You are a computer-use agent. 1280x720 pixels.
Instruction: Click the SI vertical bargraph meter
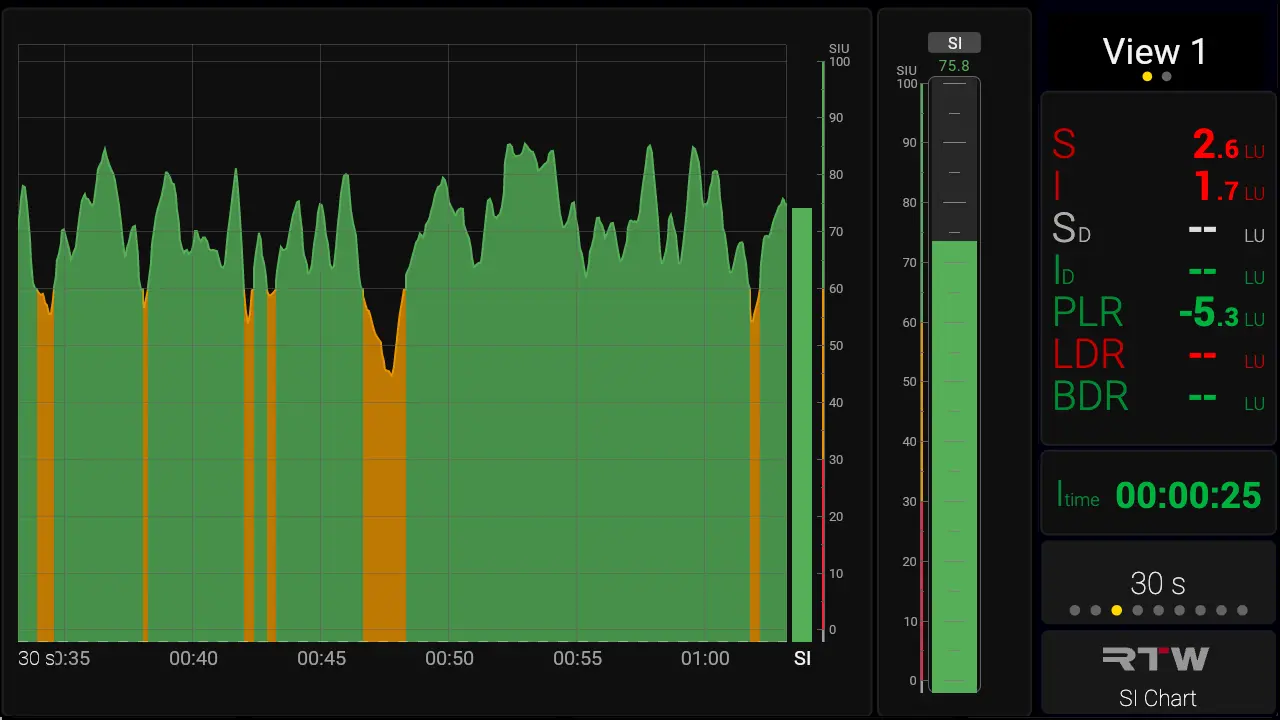(x=954, y=400)
